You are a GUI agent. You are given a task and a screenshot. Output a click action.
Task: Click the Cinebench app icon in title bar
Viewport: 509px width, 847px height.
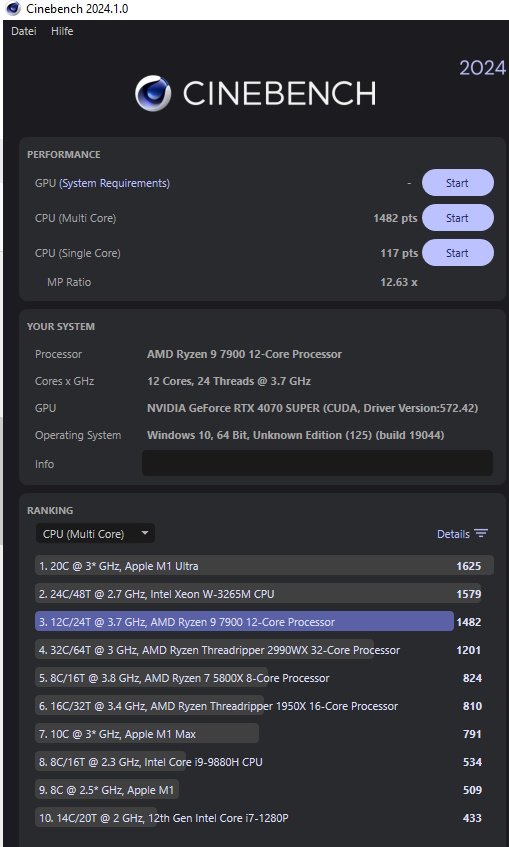pos(13,9)
